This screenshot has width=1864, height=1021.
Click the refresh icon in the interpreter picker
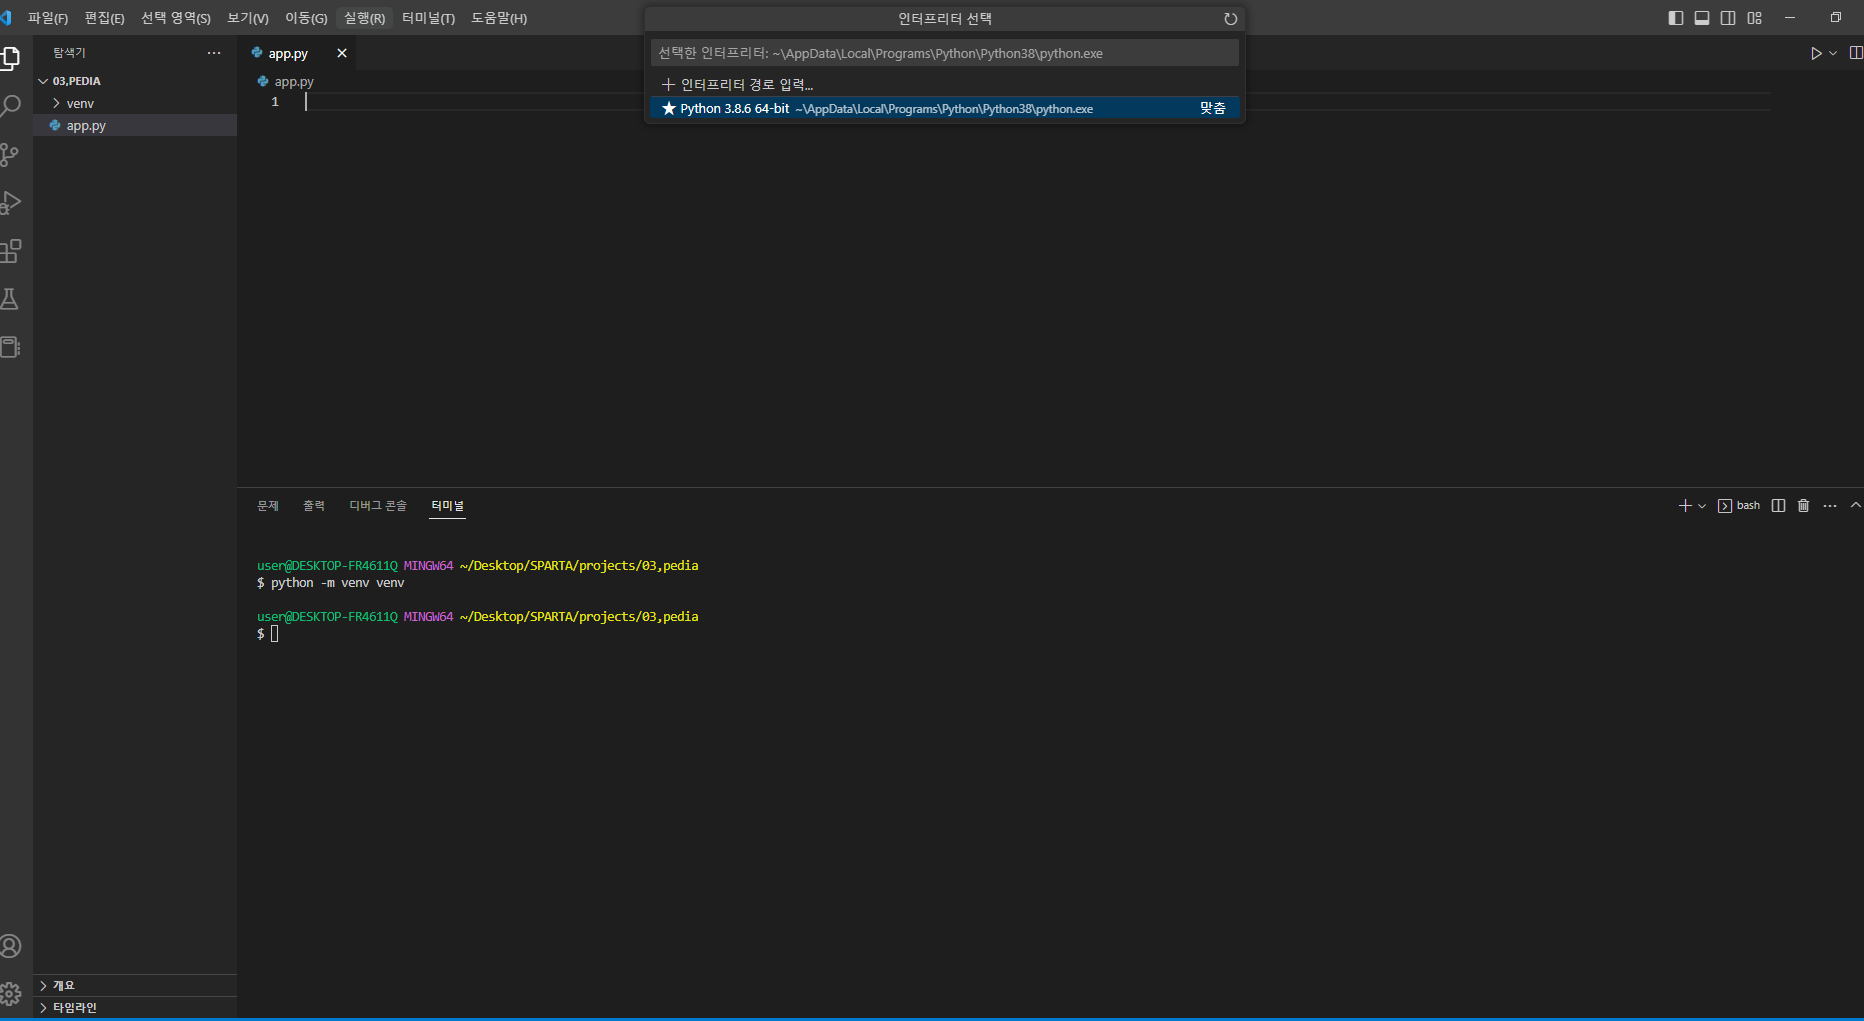point(1230,19)
